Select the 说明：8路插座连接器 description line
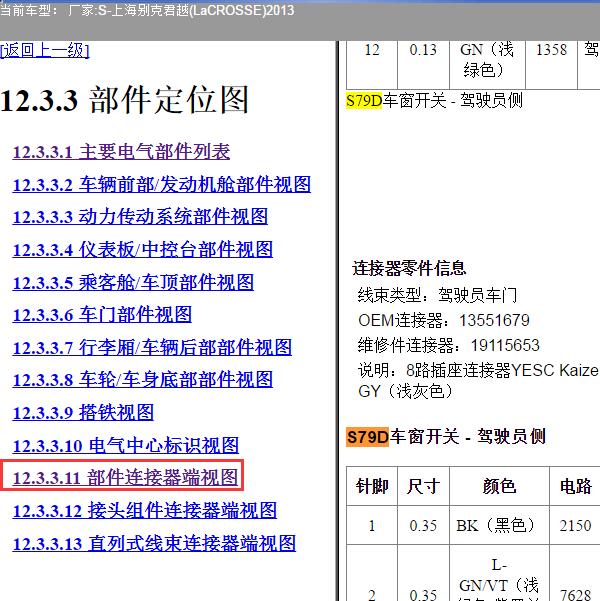This screenshot has width=600, height=601. click(x=478, y=370)
